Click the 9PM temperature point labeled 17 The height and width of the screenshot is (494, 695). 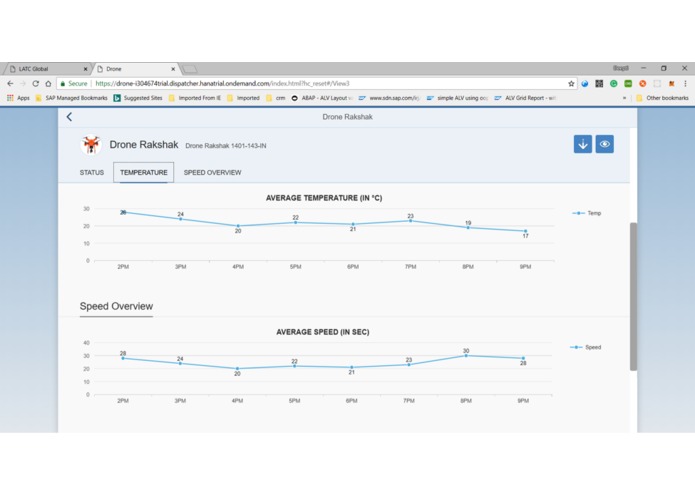tap(525, 231)
